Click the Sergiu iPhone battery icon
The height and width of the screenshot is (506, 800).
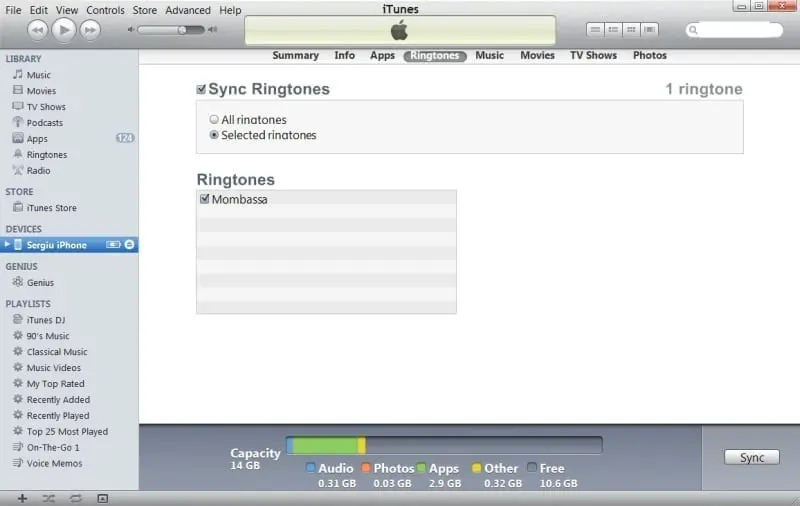coord(113,245)
